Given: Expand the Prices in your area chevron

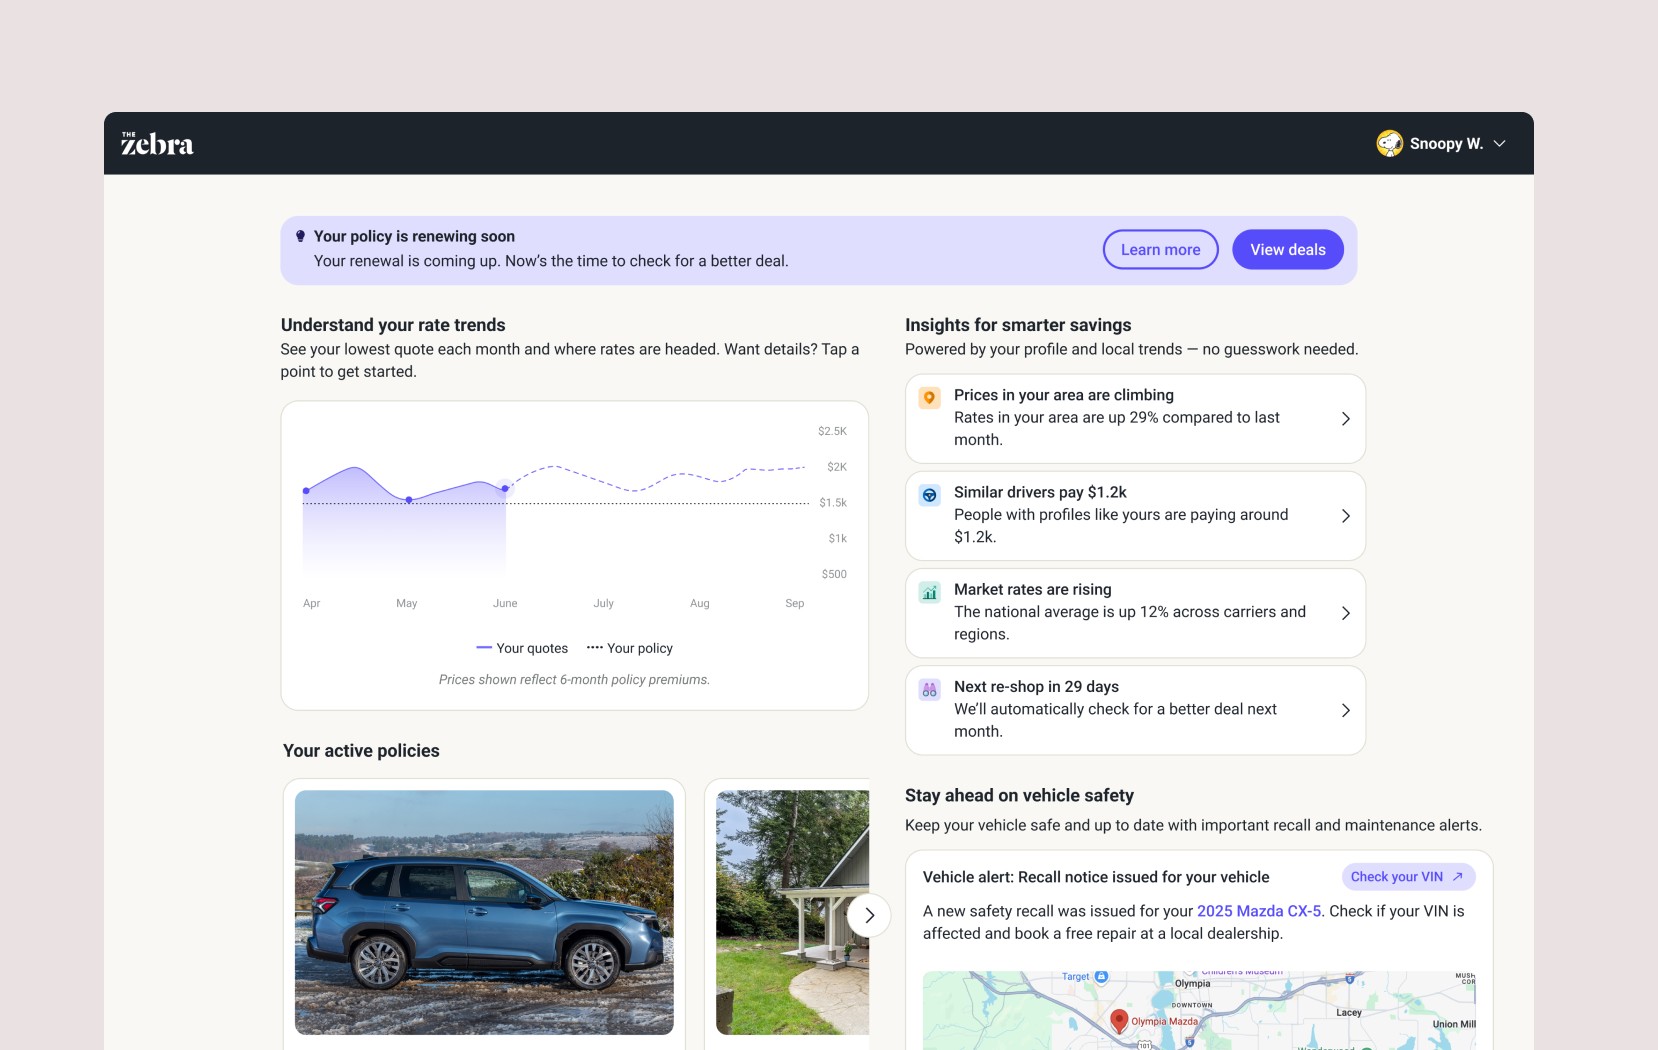Looking at the screenshot, I should (x=1345, y=419).
